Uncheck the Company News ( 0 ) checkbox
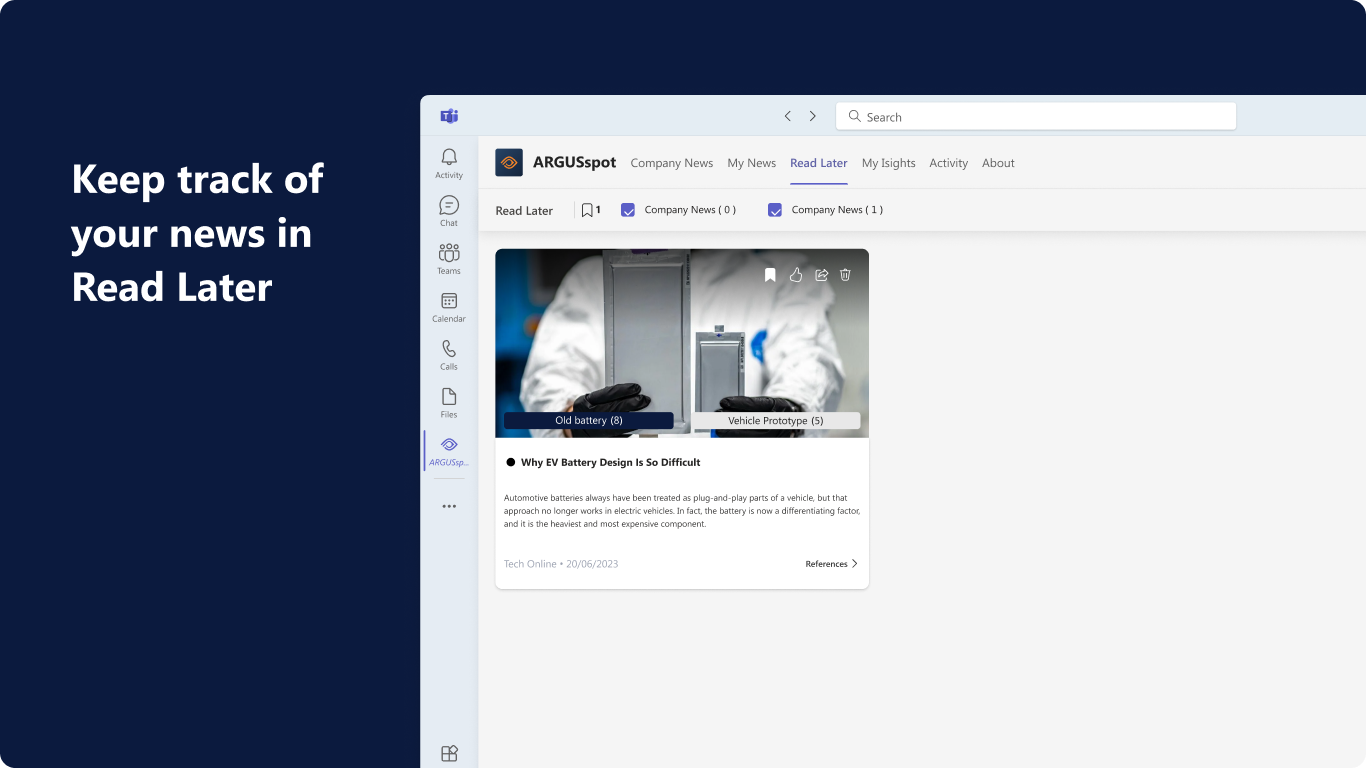1366x768 pixels. [x=628, y=210]
